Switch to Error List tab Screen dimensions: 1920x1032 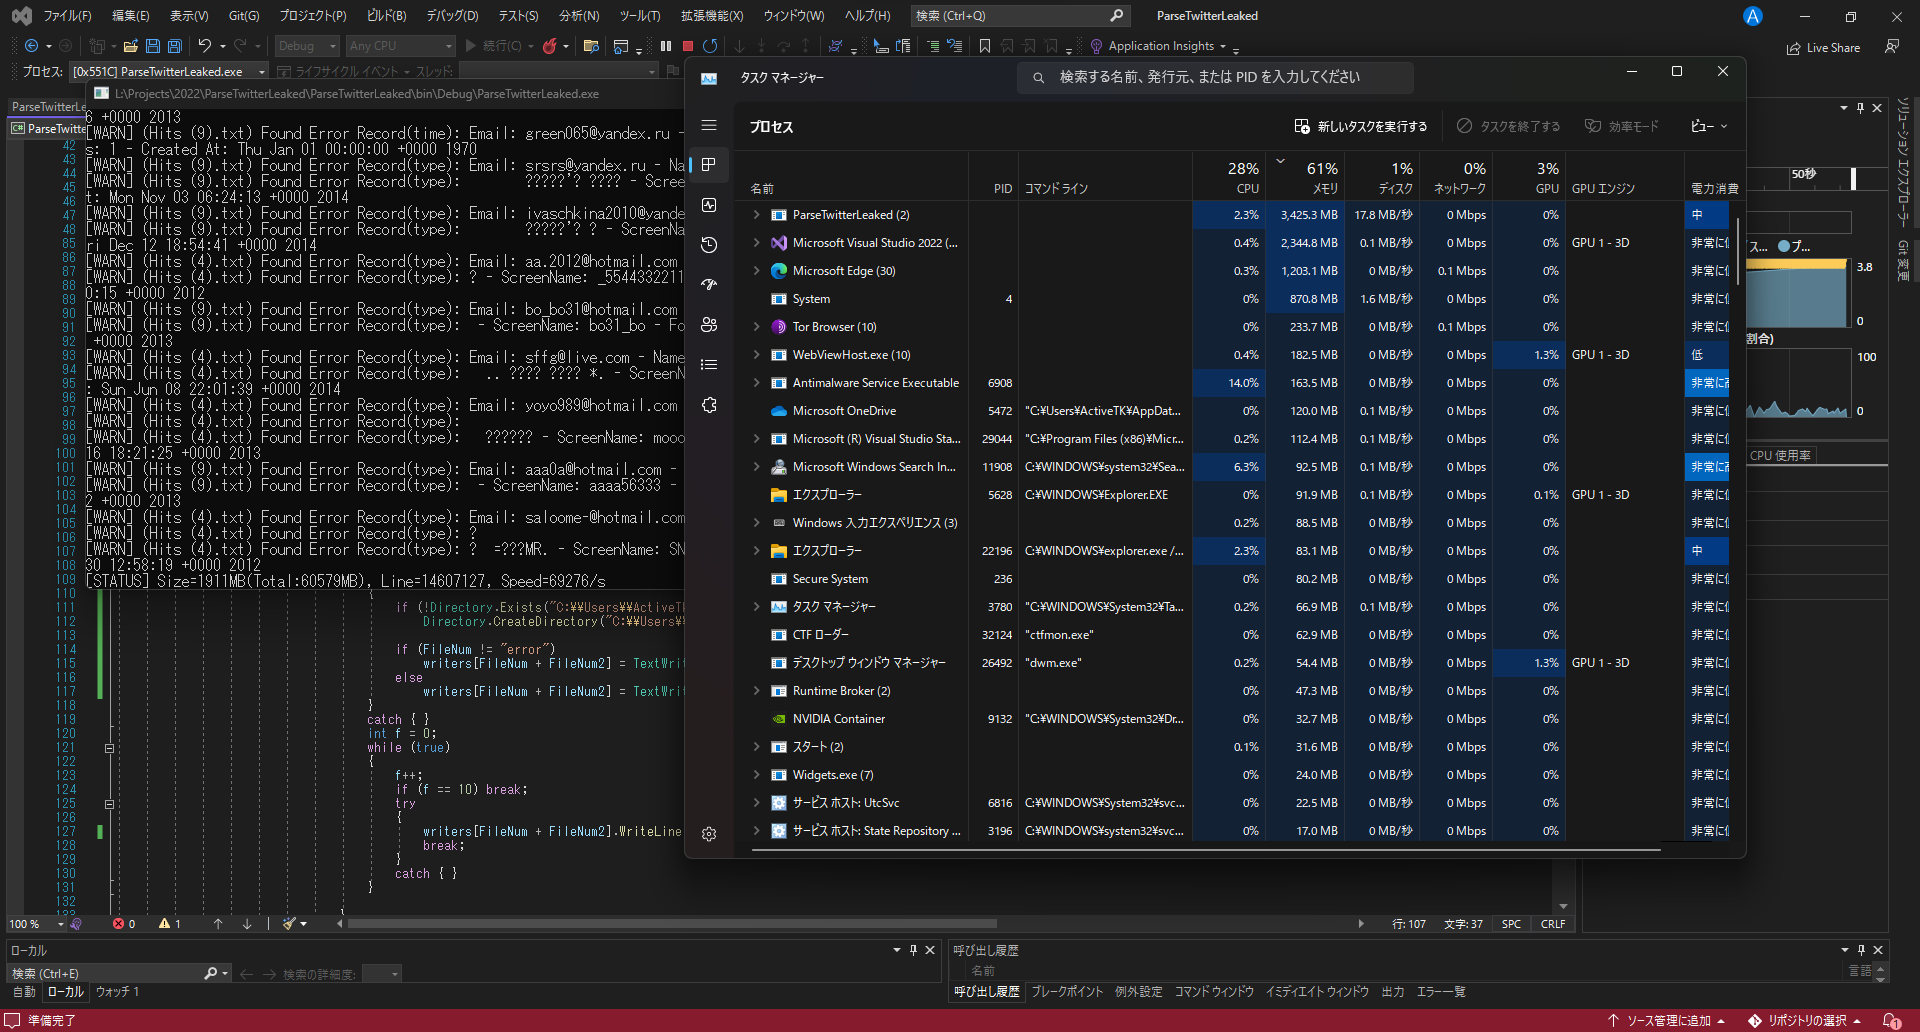1441,992
